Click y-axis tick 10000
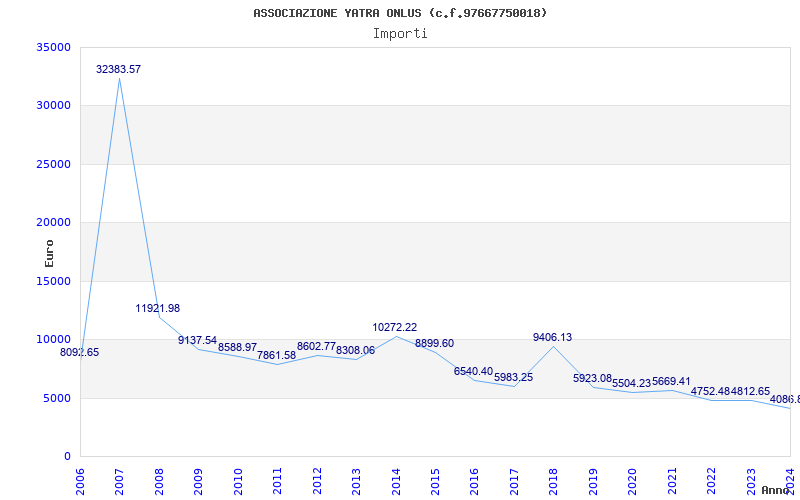Viewport: 800px width, 500px height. pos(53,340)
